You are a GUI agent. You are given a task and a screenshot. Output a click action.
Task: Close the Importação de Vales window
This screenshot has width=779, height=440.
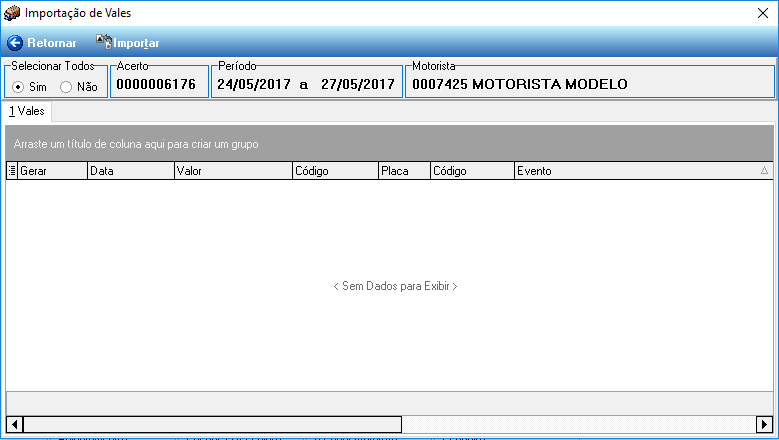(x=763, y=13)
